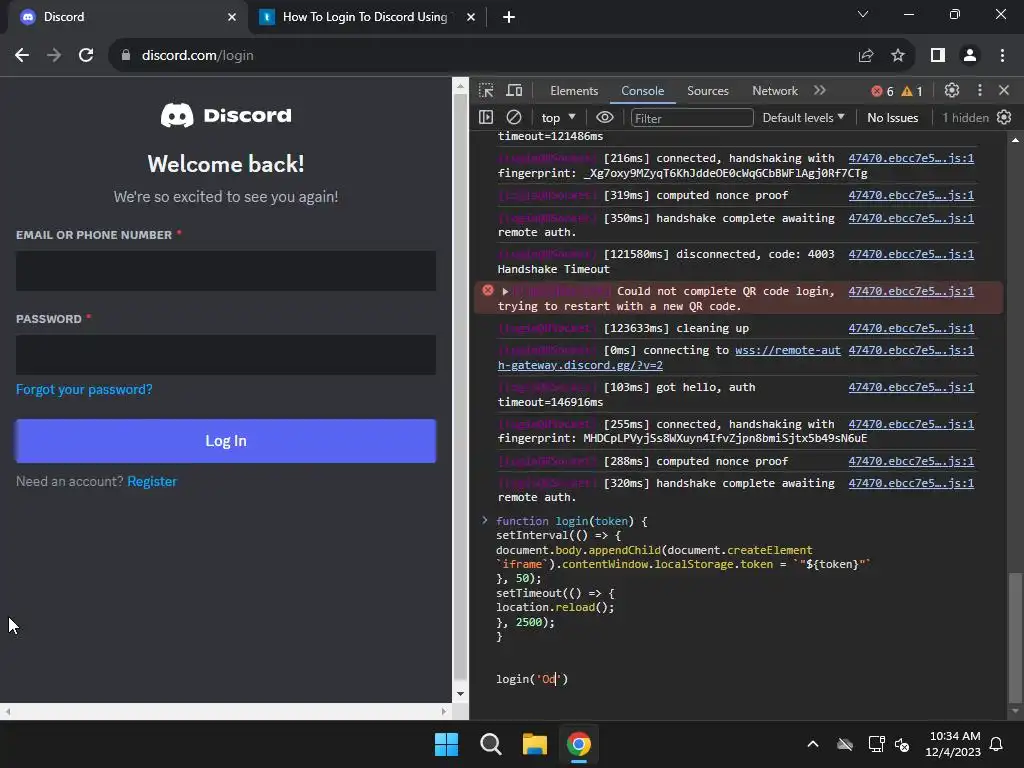This screenshot has width=1024, height=768.
Task: Switch to How To Login To Discord tab
Action: coord(364,17)
